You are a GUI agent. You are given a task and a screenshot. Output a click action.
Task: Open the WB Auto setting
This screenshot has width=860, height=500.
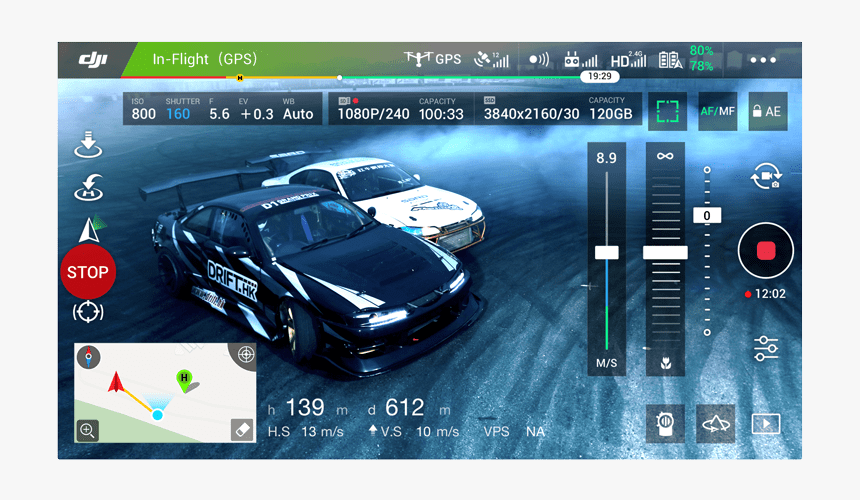tap(298, 109)
